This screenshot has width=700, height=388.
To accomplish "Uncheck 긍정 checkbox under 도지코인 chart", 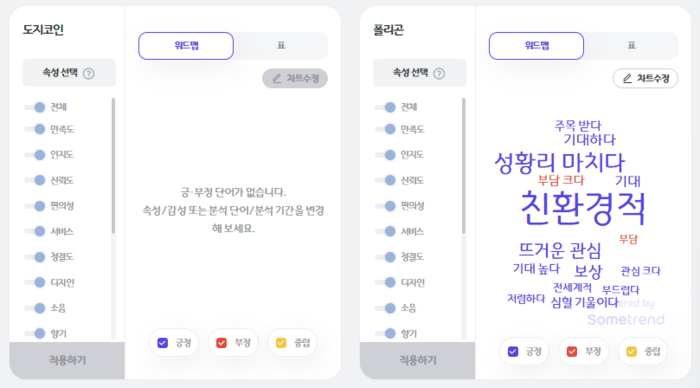I will (x=162, y=343).
